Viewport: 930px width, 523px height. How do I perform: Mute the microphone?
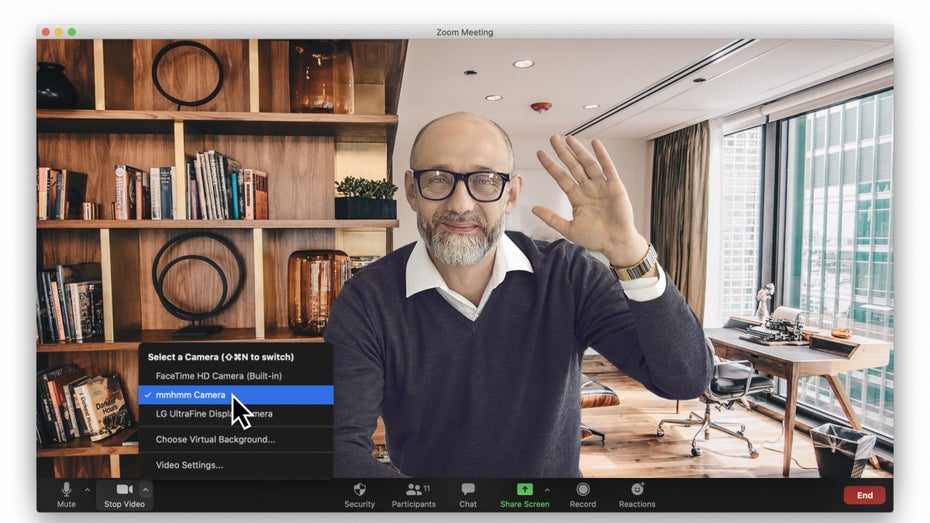[66, 490]
